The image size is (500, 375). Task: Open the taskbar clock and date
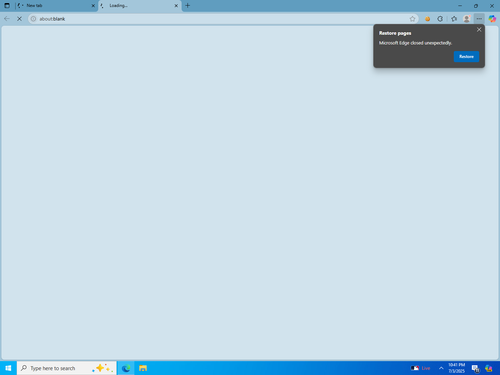pos(456,368)
